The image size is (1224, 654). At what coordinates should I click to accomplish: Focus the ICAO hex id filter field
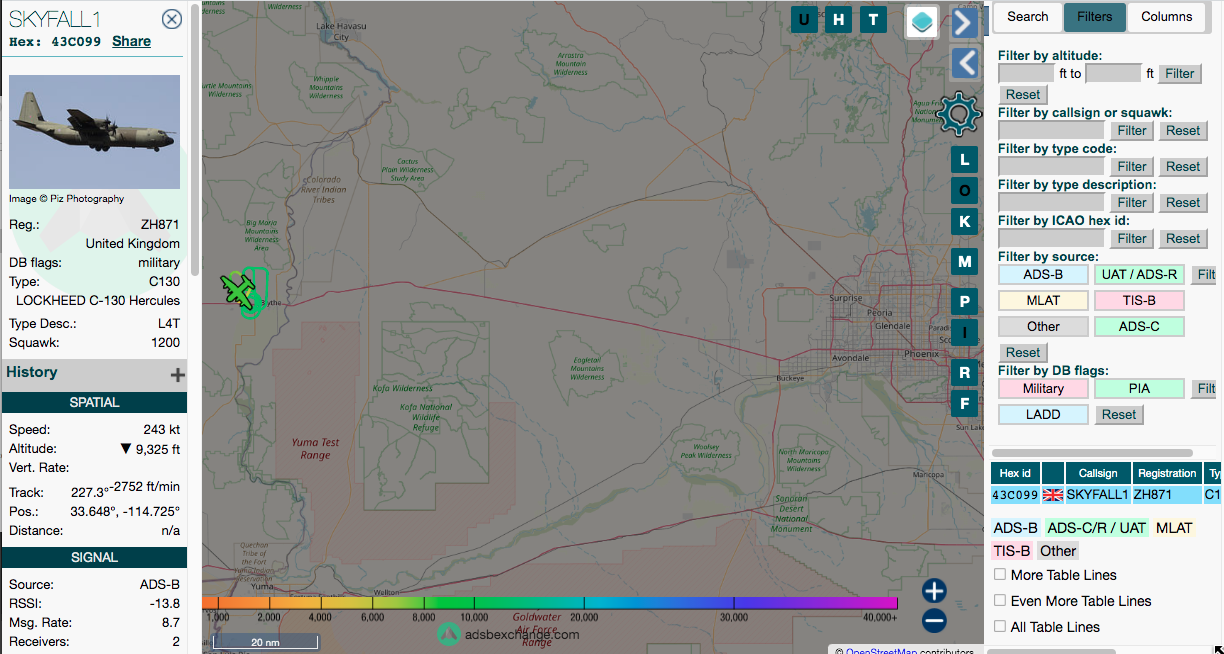coord(1051,238)
